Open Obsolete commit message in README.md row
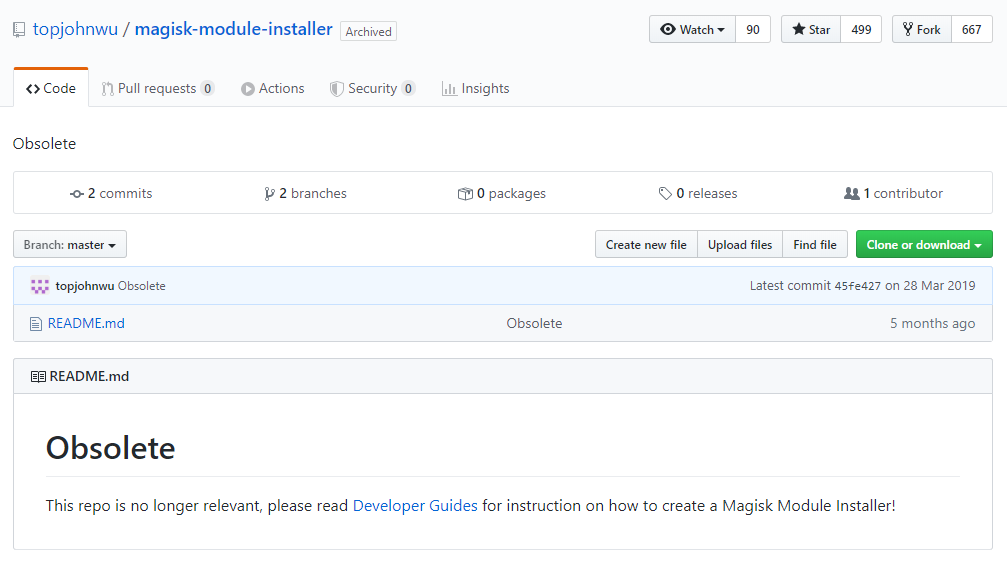The height and width of the screenshot is (566, 1007). 534,323
